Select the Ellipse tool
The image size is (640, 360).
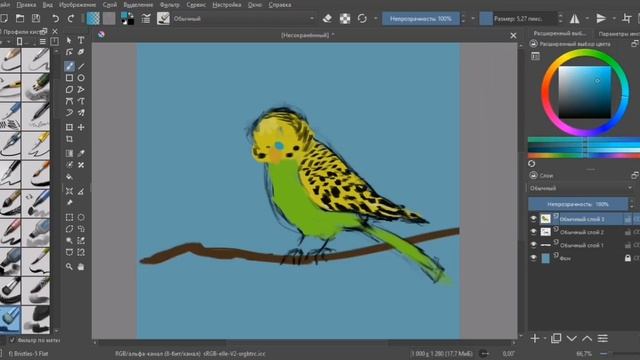click(x=81, y=78)
